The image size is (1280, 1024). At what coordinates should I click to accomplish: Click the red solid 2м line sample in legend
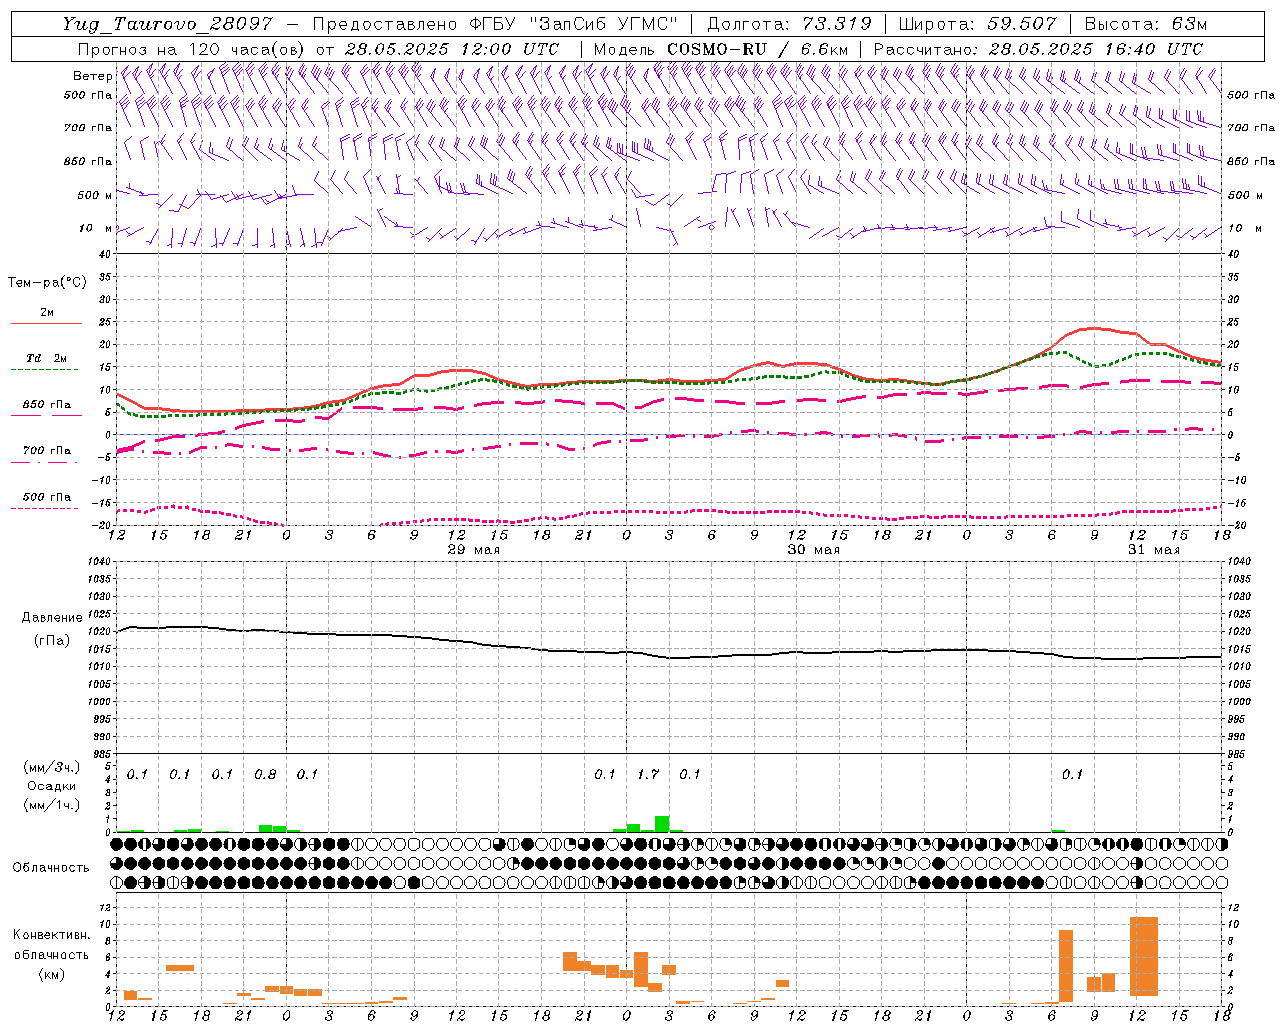46,324
